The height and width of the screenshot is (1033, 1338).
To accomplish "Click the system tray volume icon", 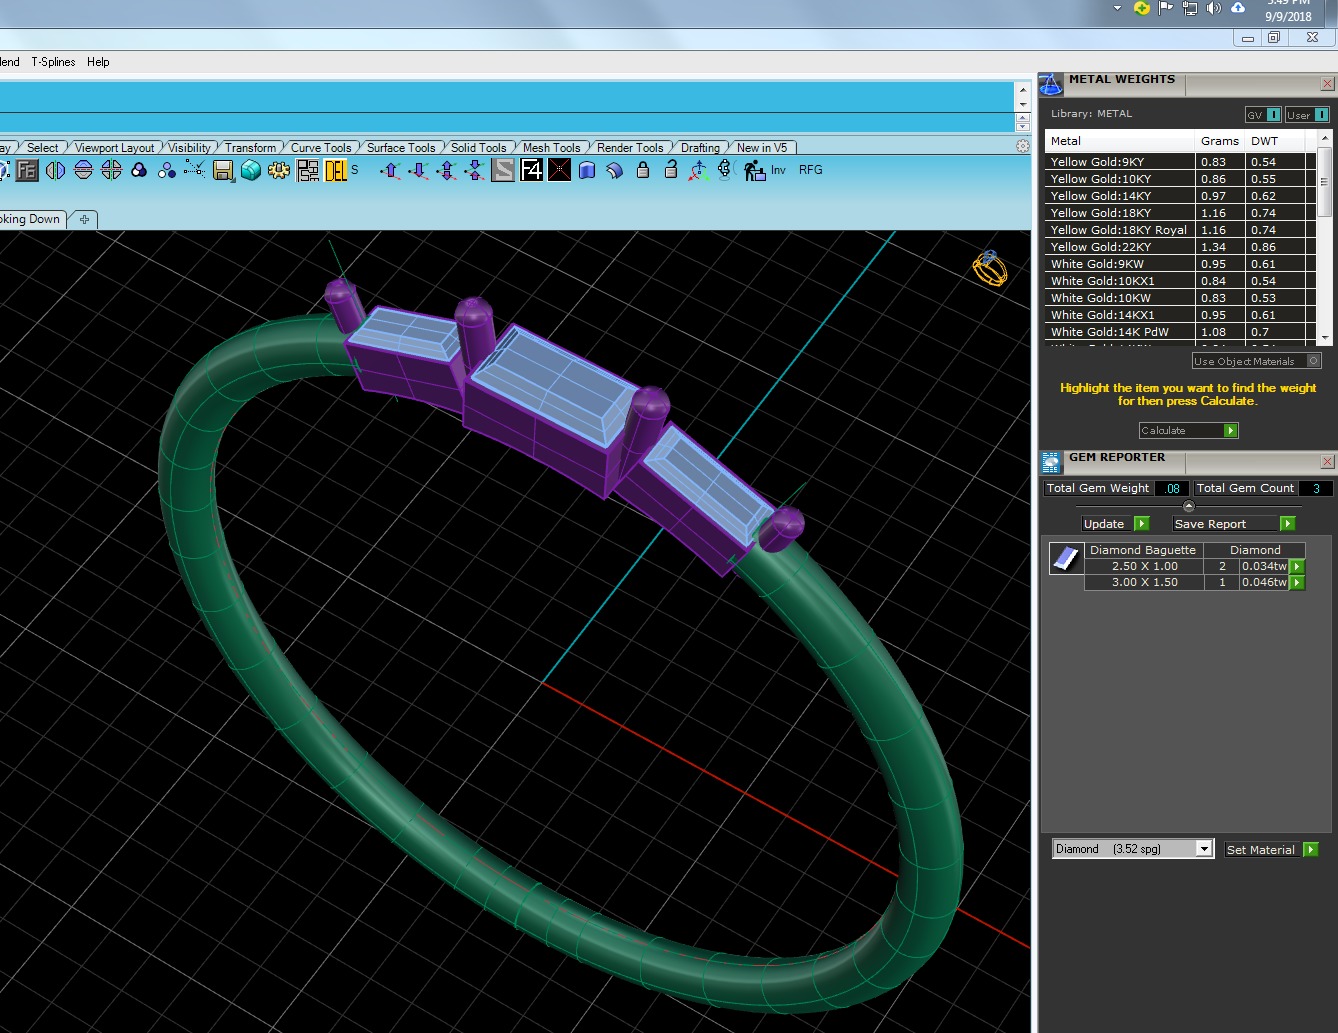I will point(1213,8).
